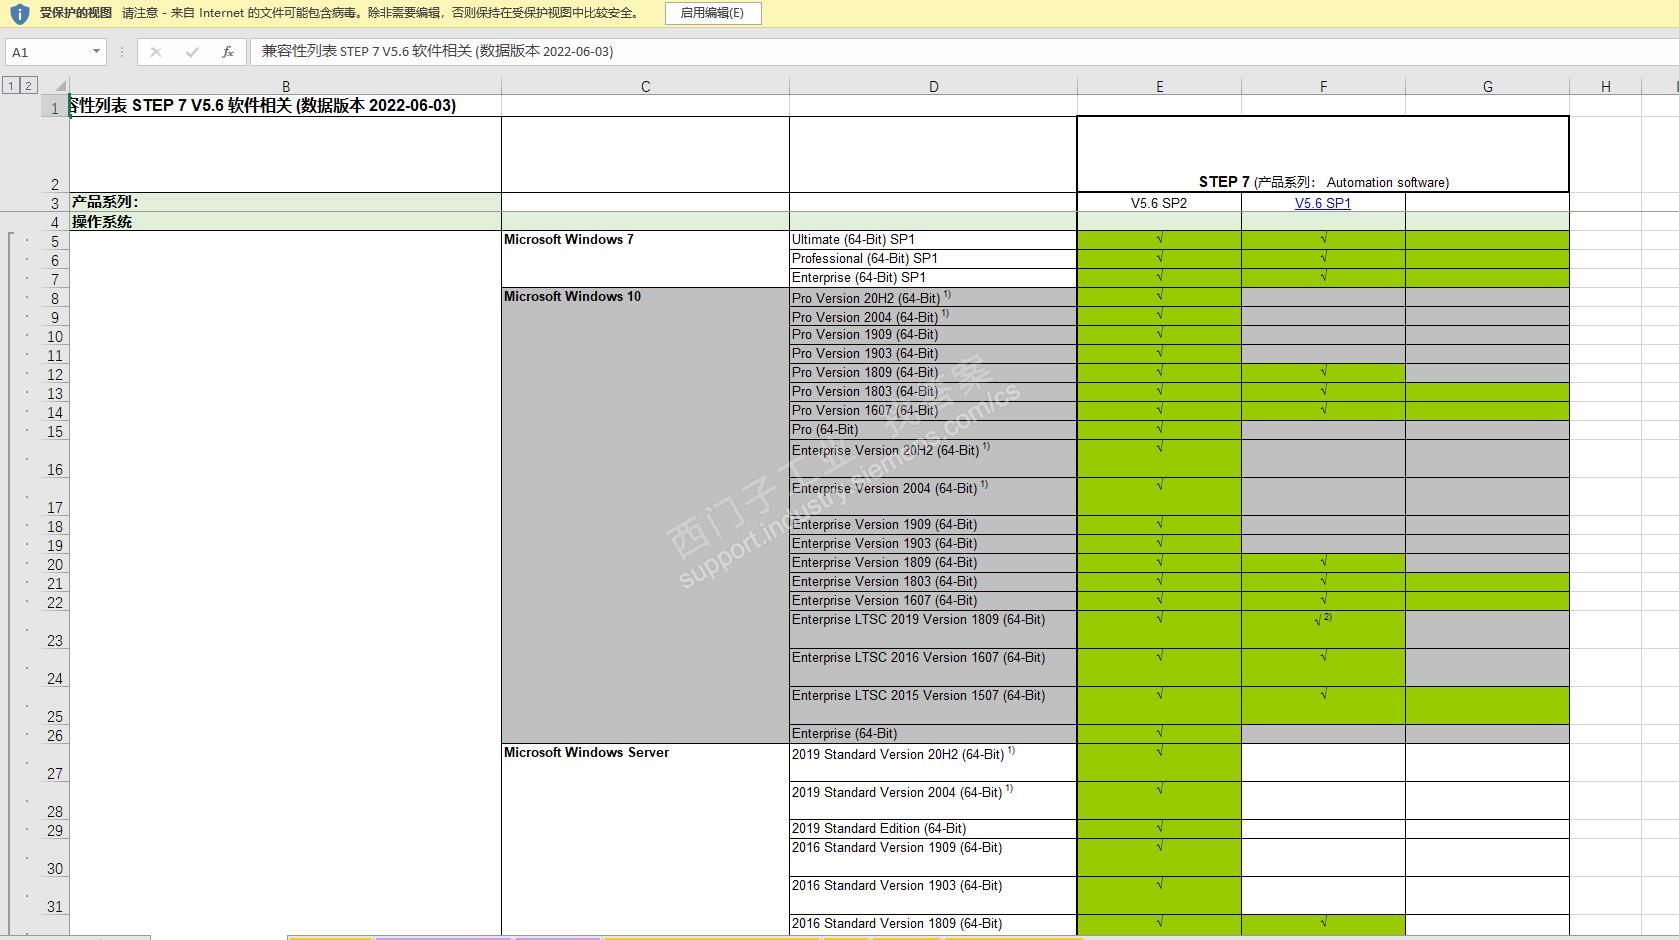Image resolution: width=1679 pixels, height=940 pixels.
Task: Click cell 'Ultimate (64-Bit) SP1'
Action: point(933,240)
